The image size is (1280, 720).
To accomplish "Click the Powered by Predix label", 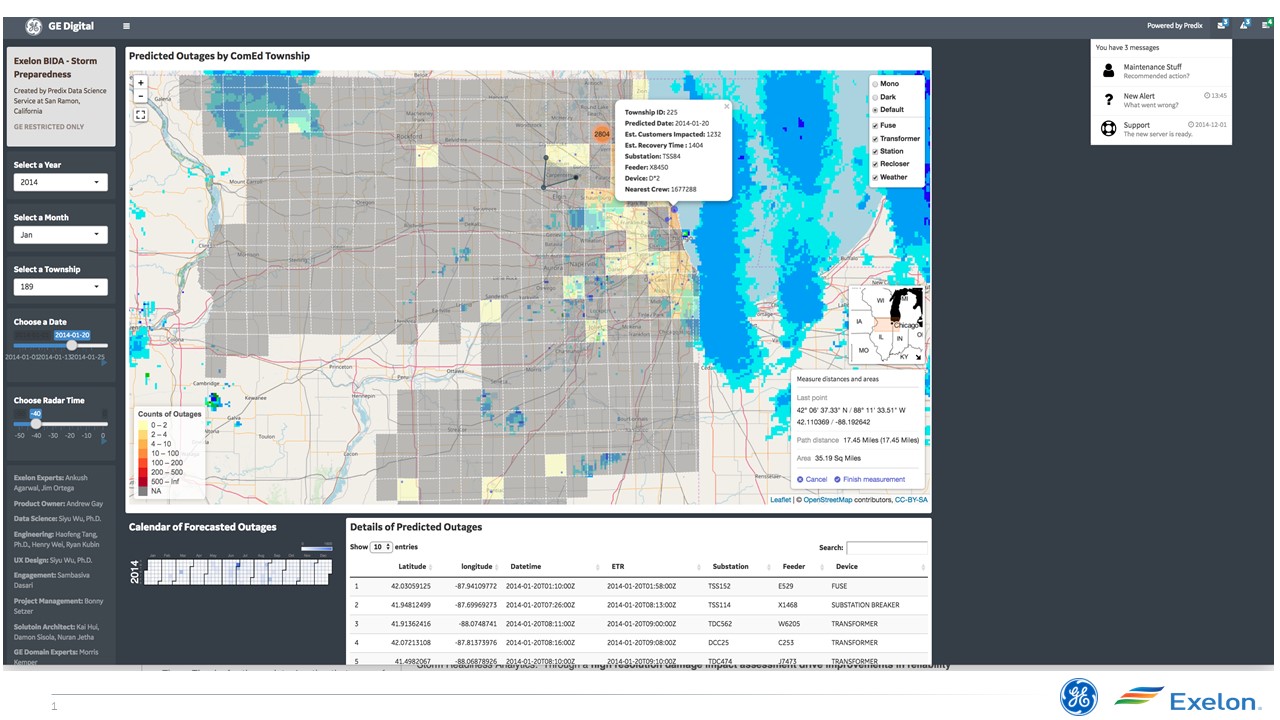I will (1174, 26).
